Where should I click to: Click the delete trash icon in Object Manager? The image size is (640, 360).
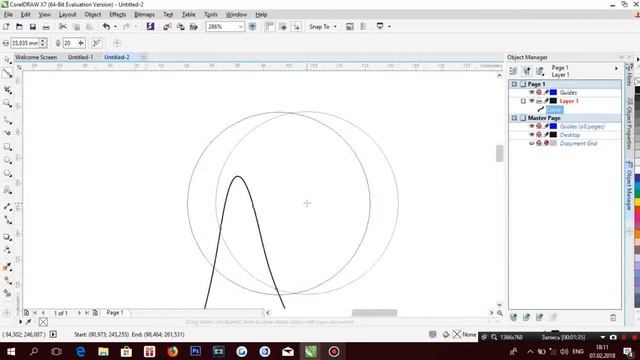(613, 318)
